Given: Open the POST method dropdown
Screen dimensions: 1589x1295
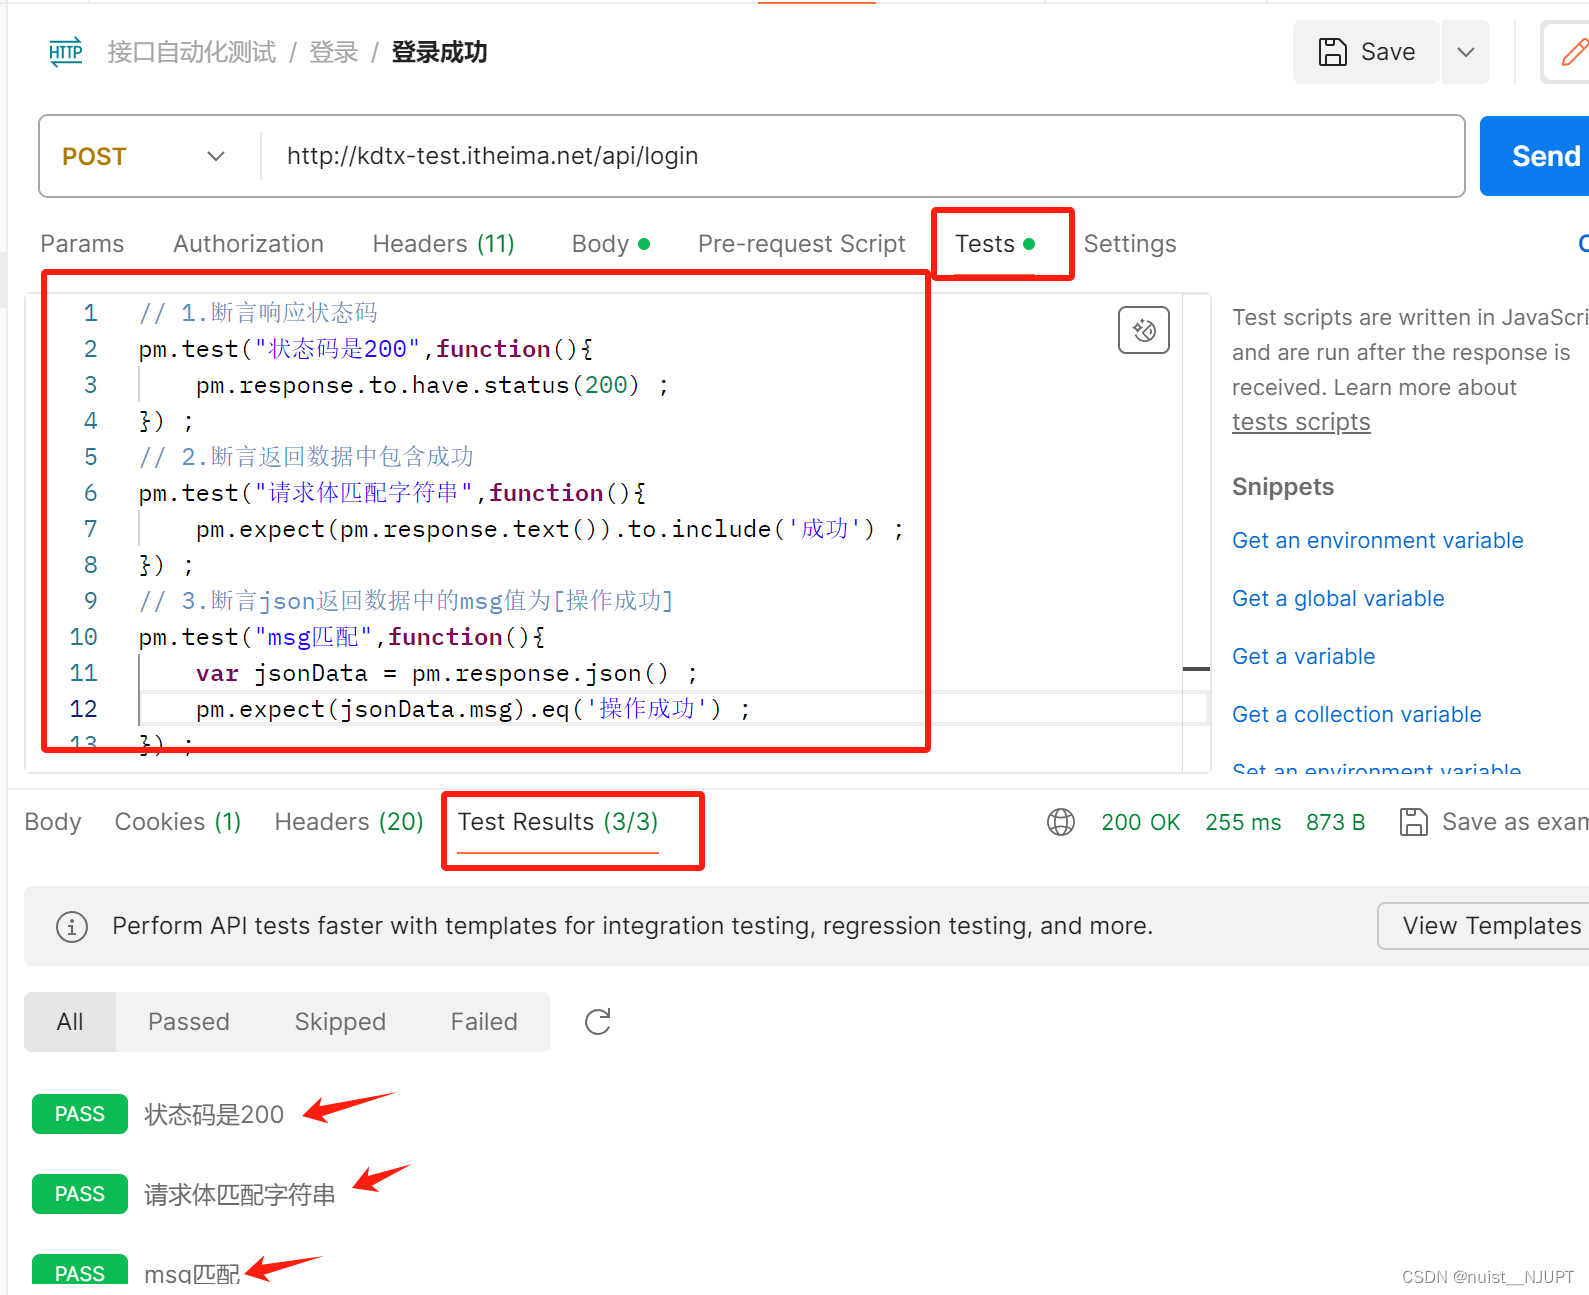Looking at the screenshot, I should point(145,157).
